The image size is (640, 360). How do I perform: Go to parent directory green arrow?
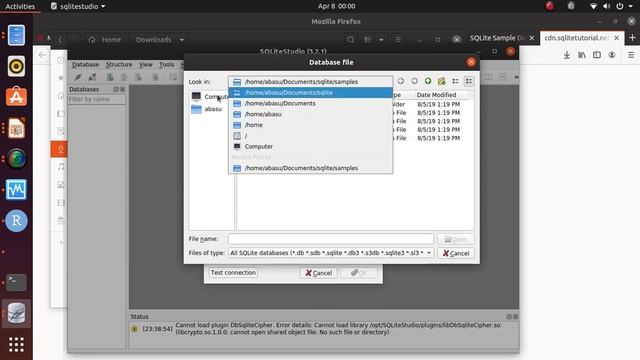428,81
